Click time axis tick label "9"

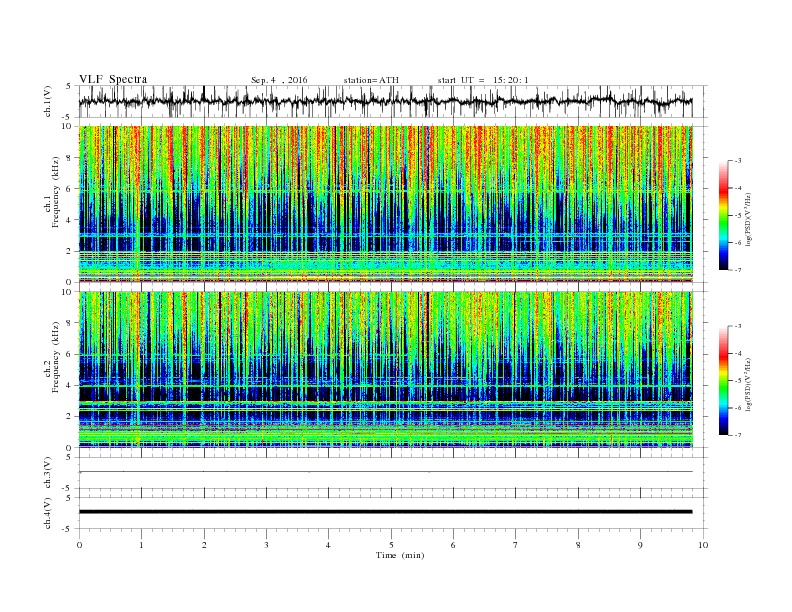click(x=640, y=545)
